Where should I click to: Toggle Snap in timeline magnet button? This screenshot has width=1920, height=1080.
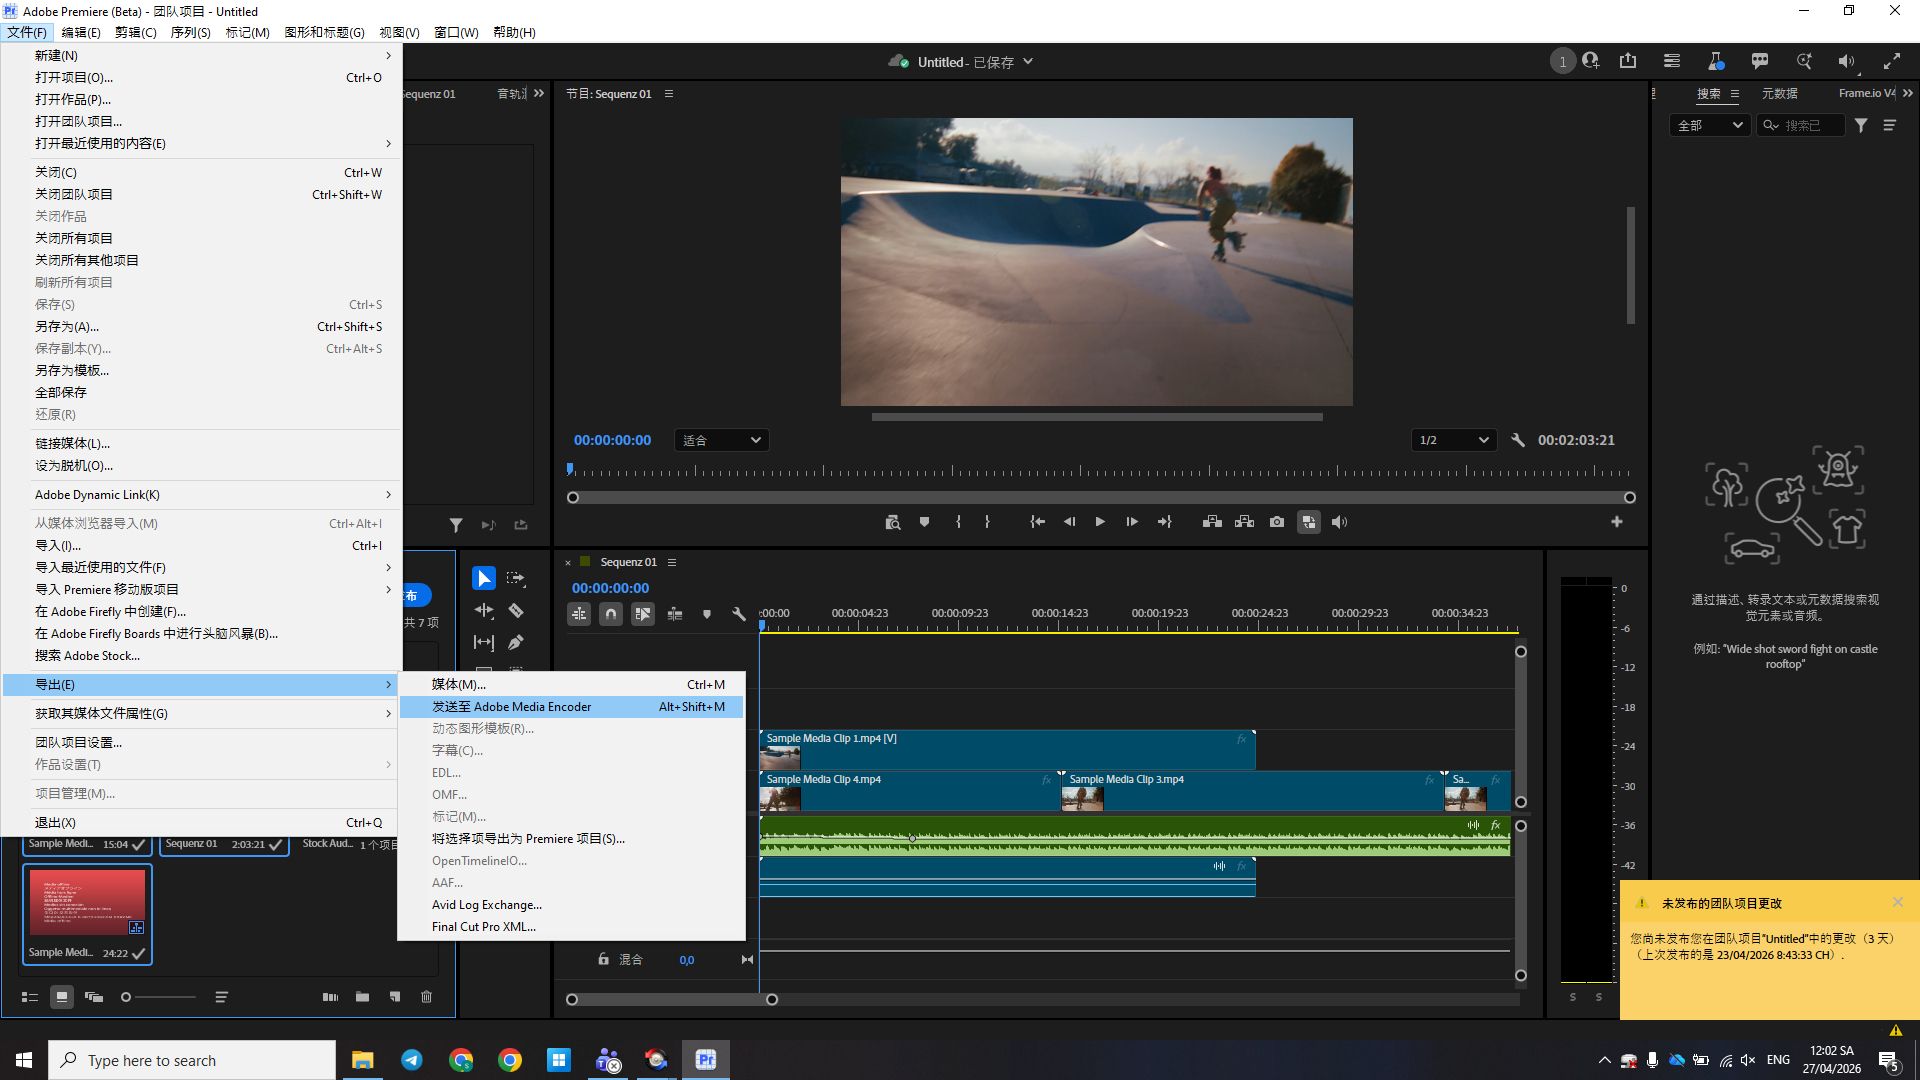[611, 614]
